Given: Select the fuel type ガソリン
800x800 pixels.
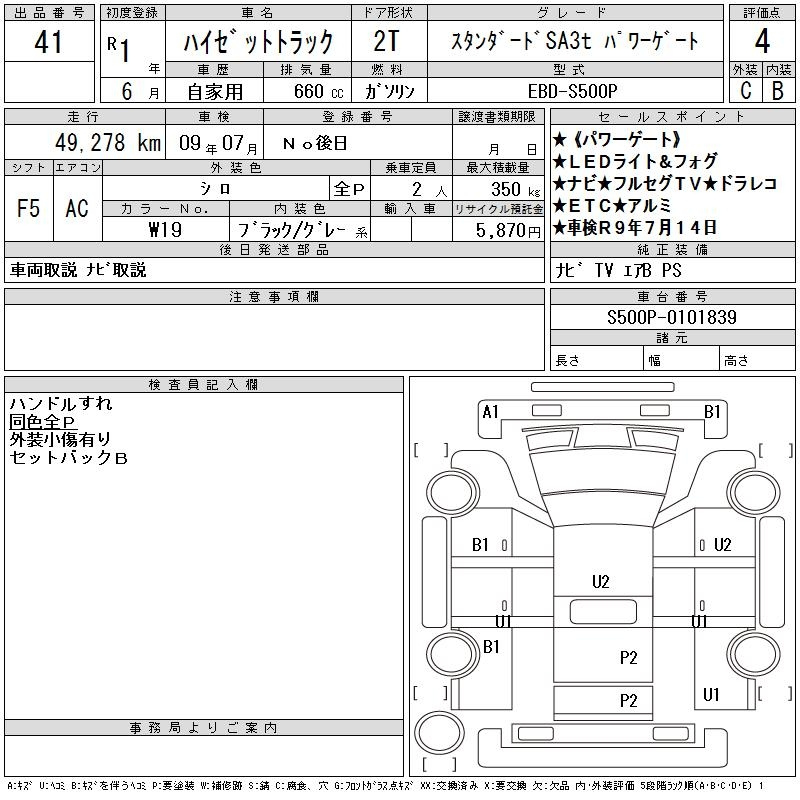Looking at the screenshot, I should tap(389, 91).
